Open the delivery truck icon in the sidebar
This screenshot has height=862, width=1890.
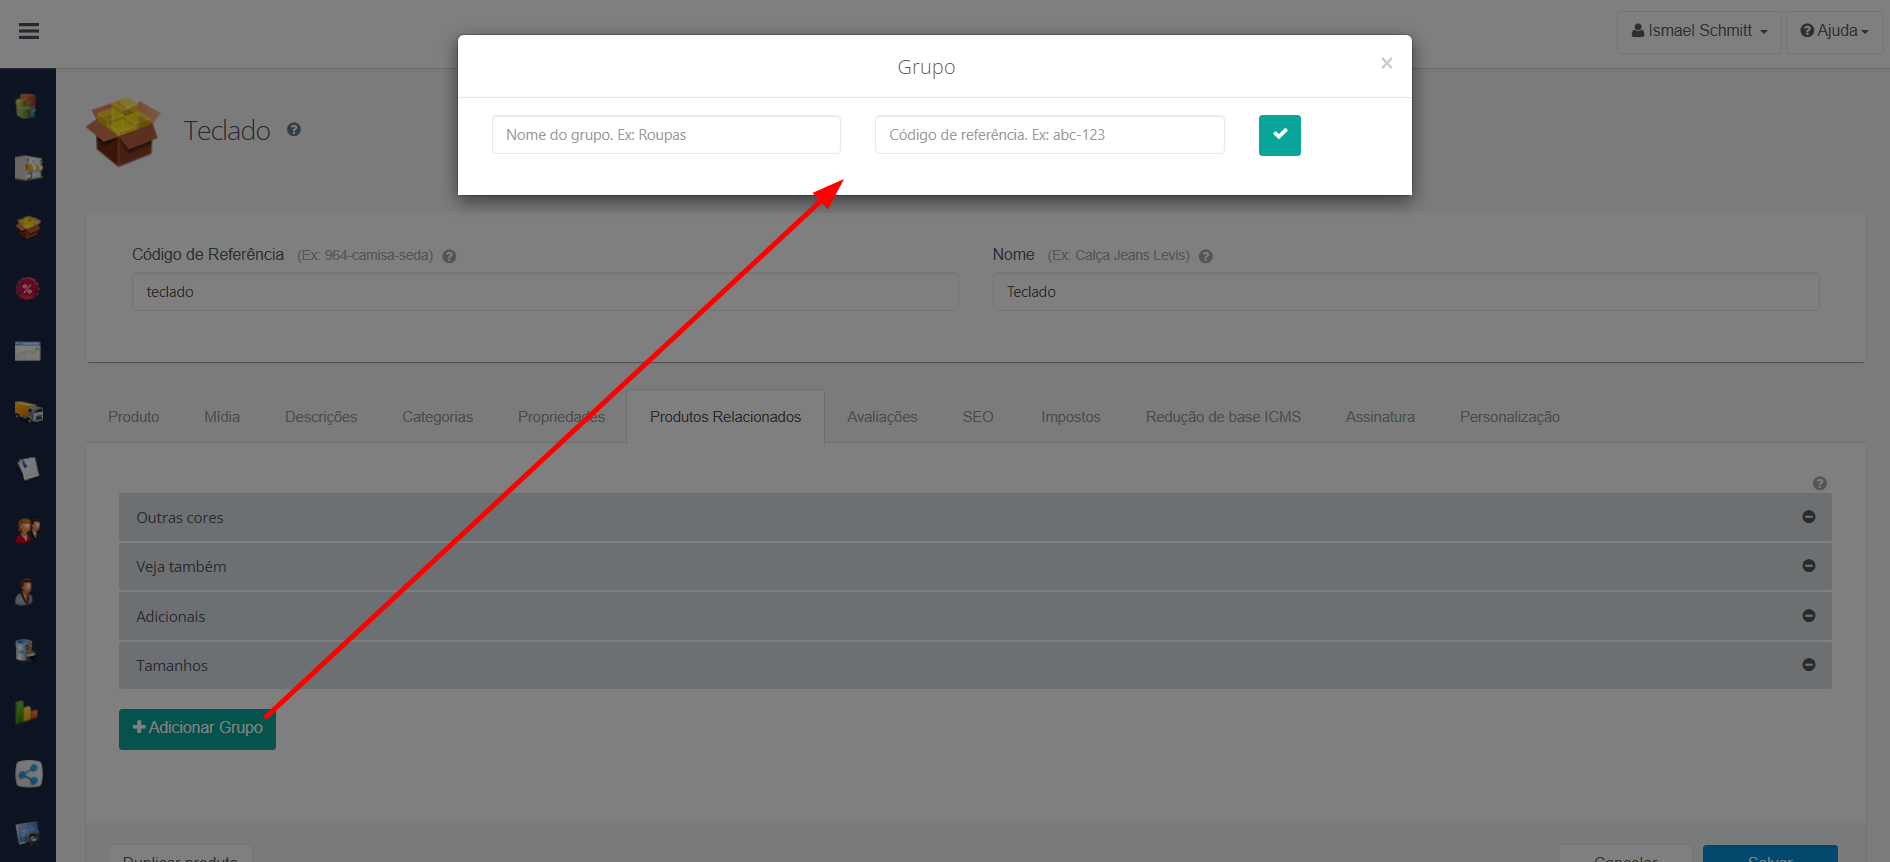click(x=28, y=411)
